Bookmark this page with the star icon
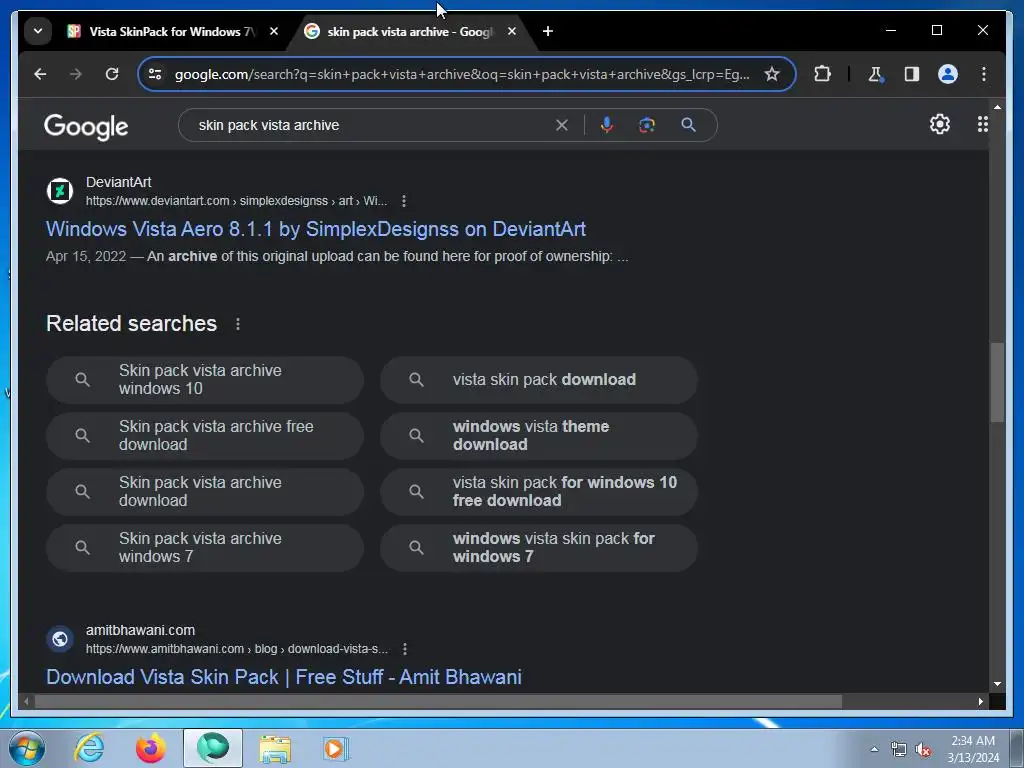Screen dimensions: 1024x768 772,74
